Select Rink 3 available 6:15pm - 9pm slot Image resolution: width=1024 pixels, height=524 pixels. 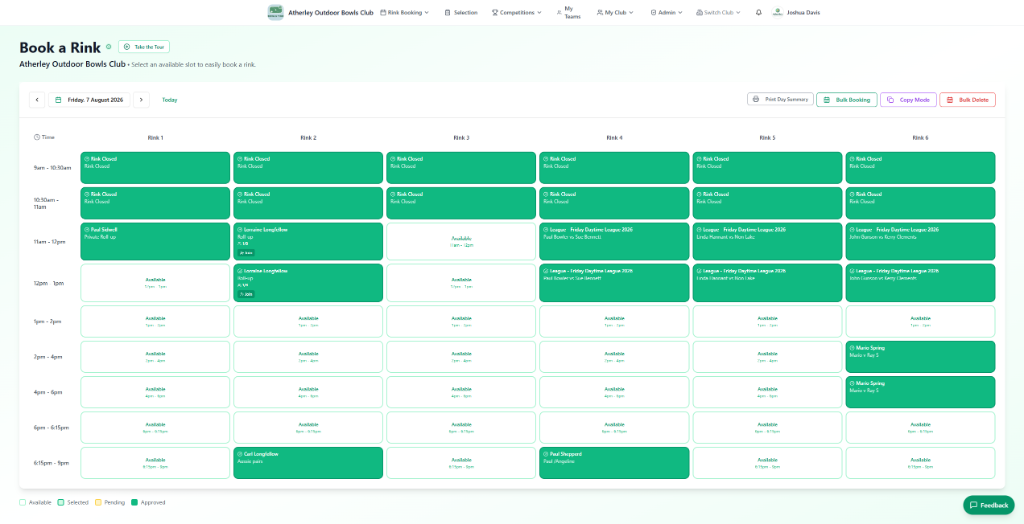pos(461,463)
